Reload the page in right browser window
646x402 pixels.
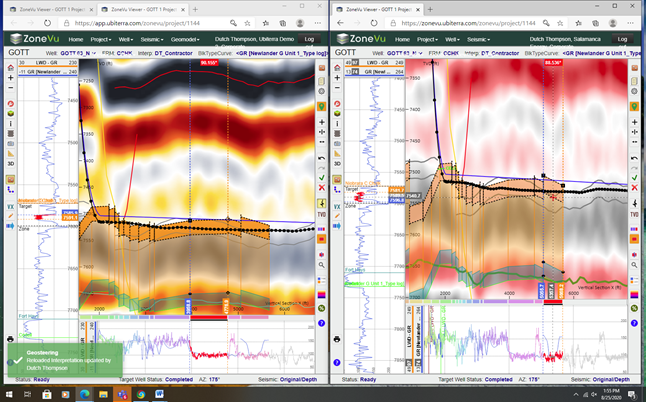point(374,23)
